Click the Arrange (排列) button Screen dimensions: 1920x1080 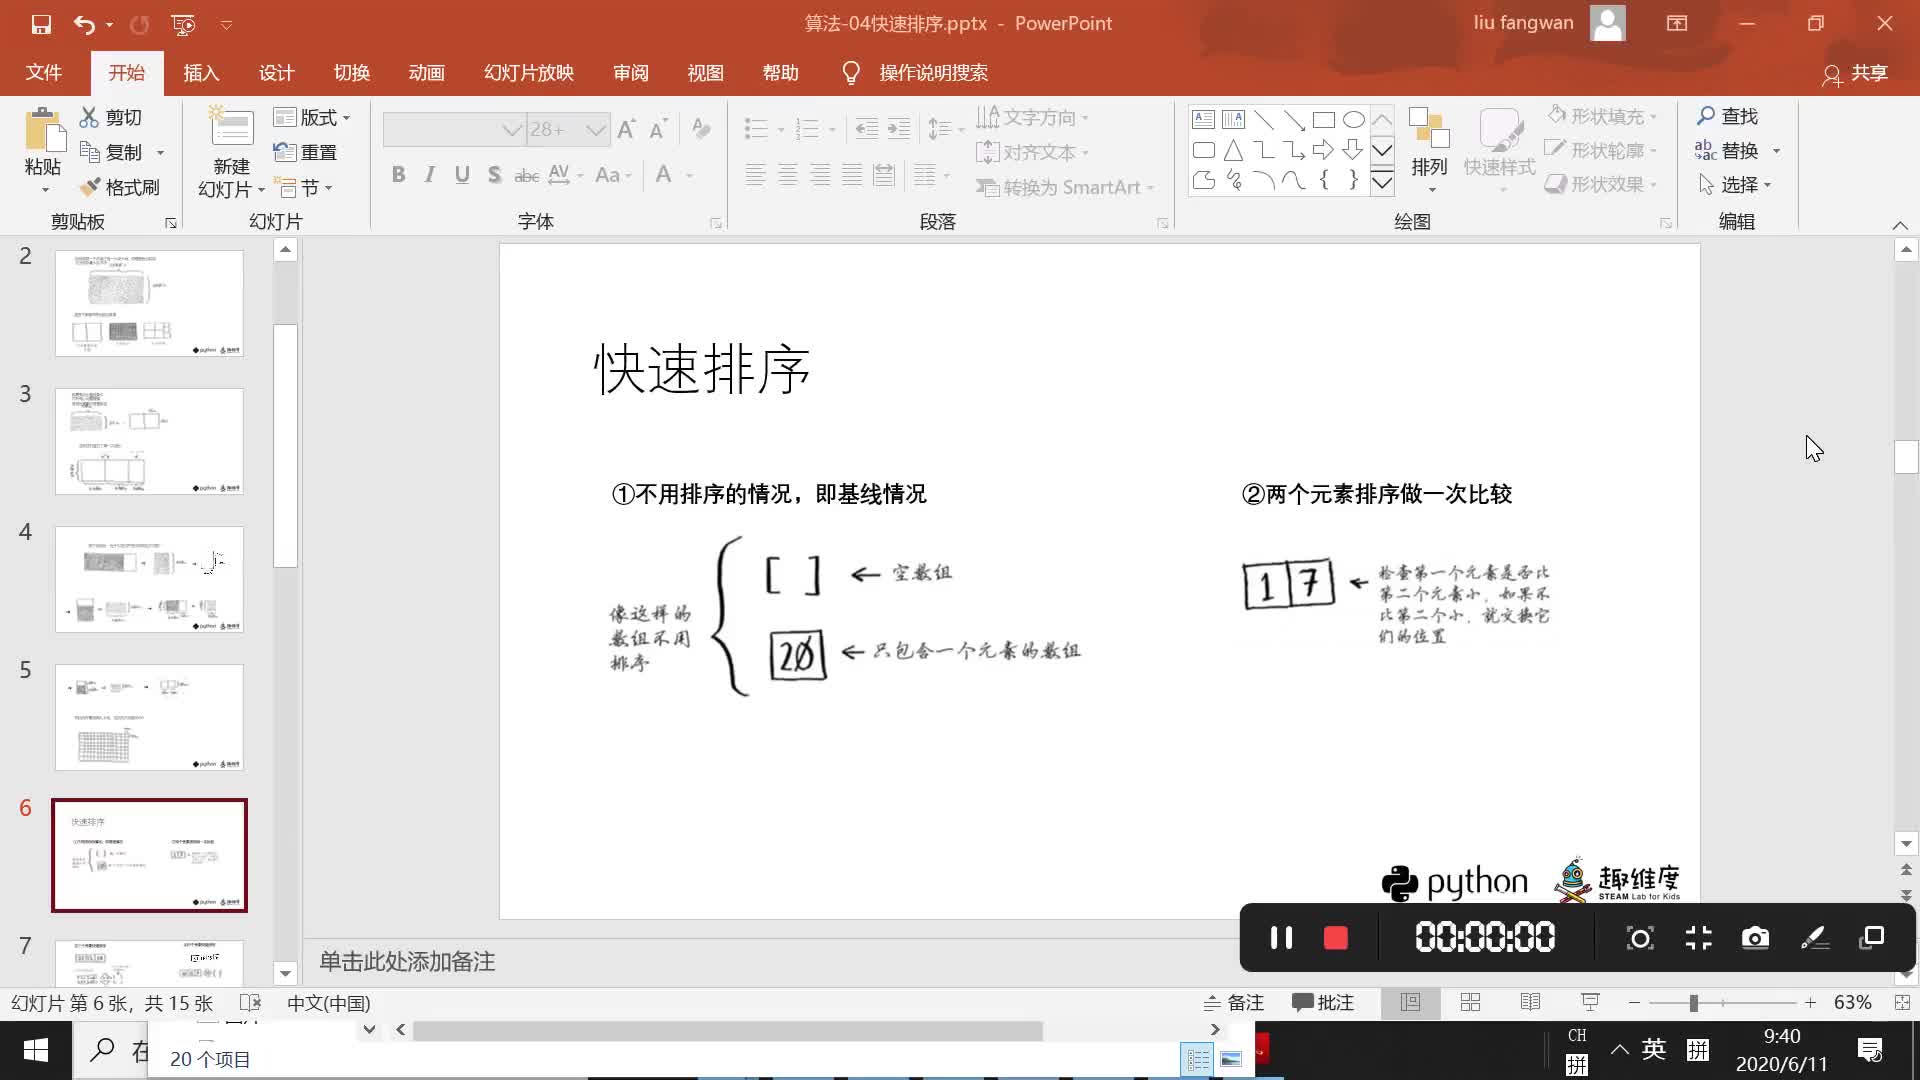click(1430, 150)
